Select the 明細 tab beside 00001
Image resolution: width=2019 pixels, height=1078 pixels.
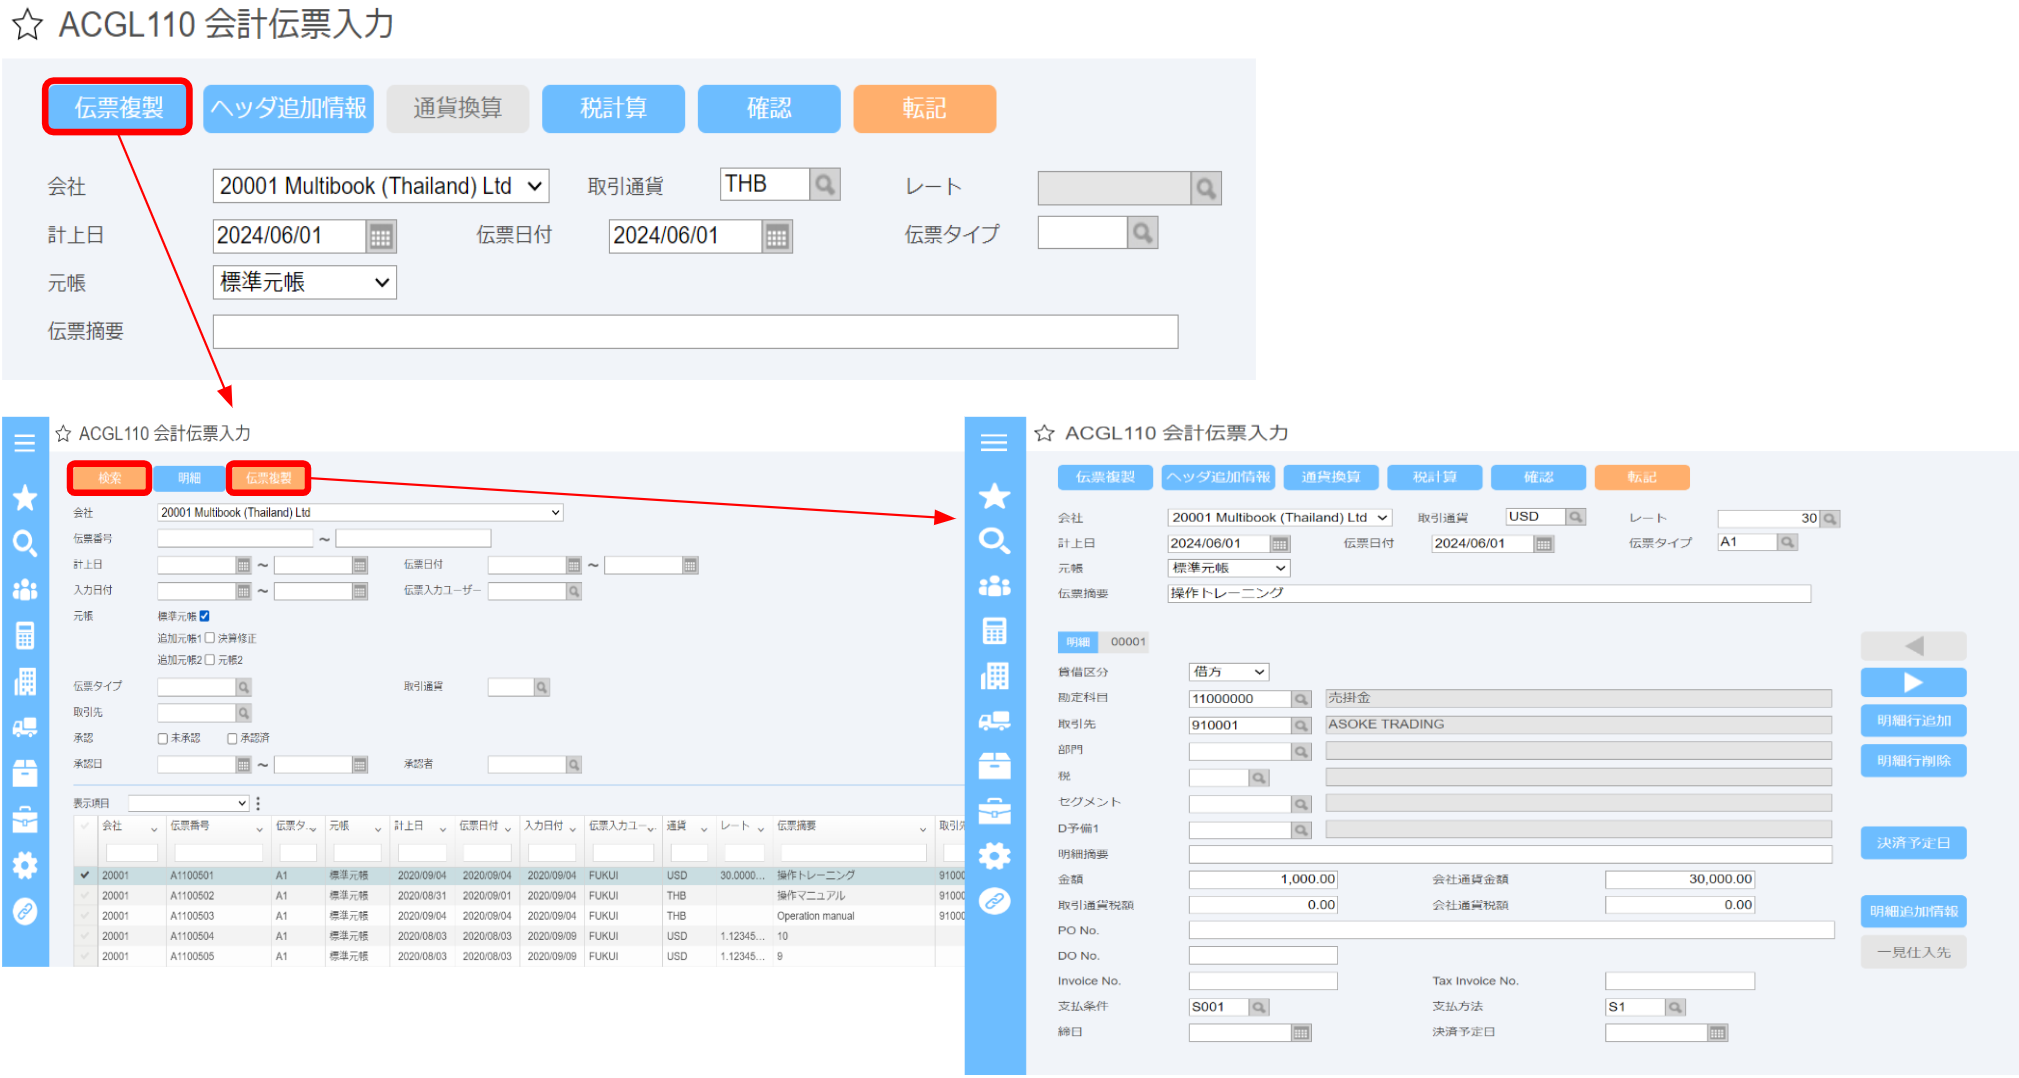[1078, 642]
